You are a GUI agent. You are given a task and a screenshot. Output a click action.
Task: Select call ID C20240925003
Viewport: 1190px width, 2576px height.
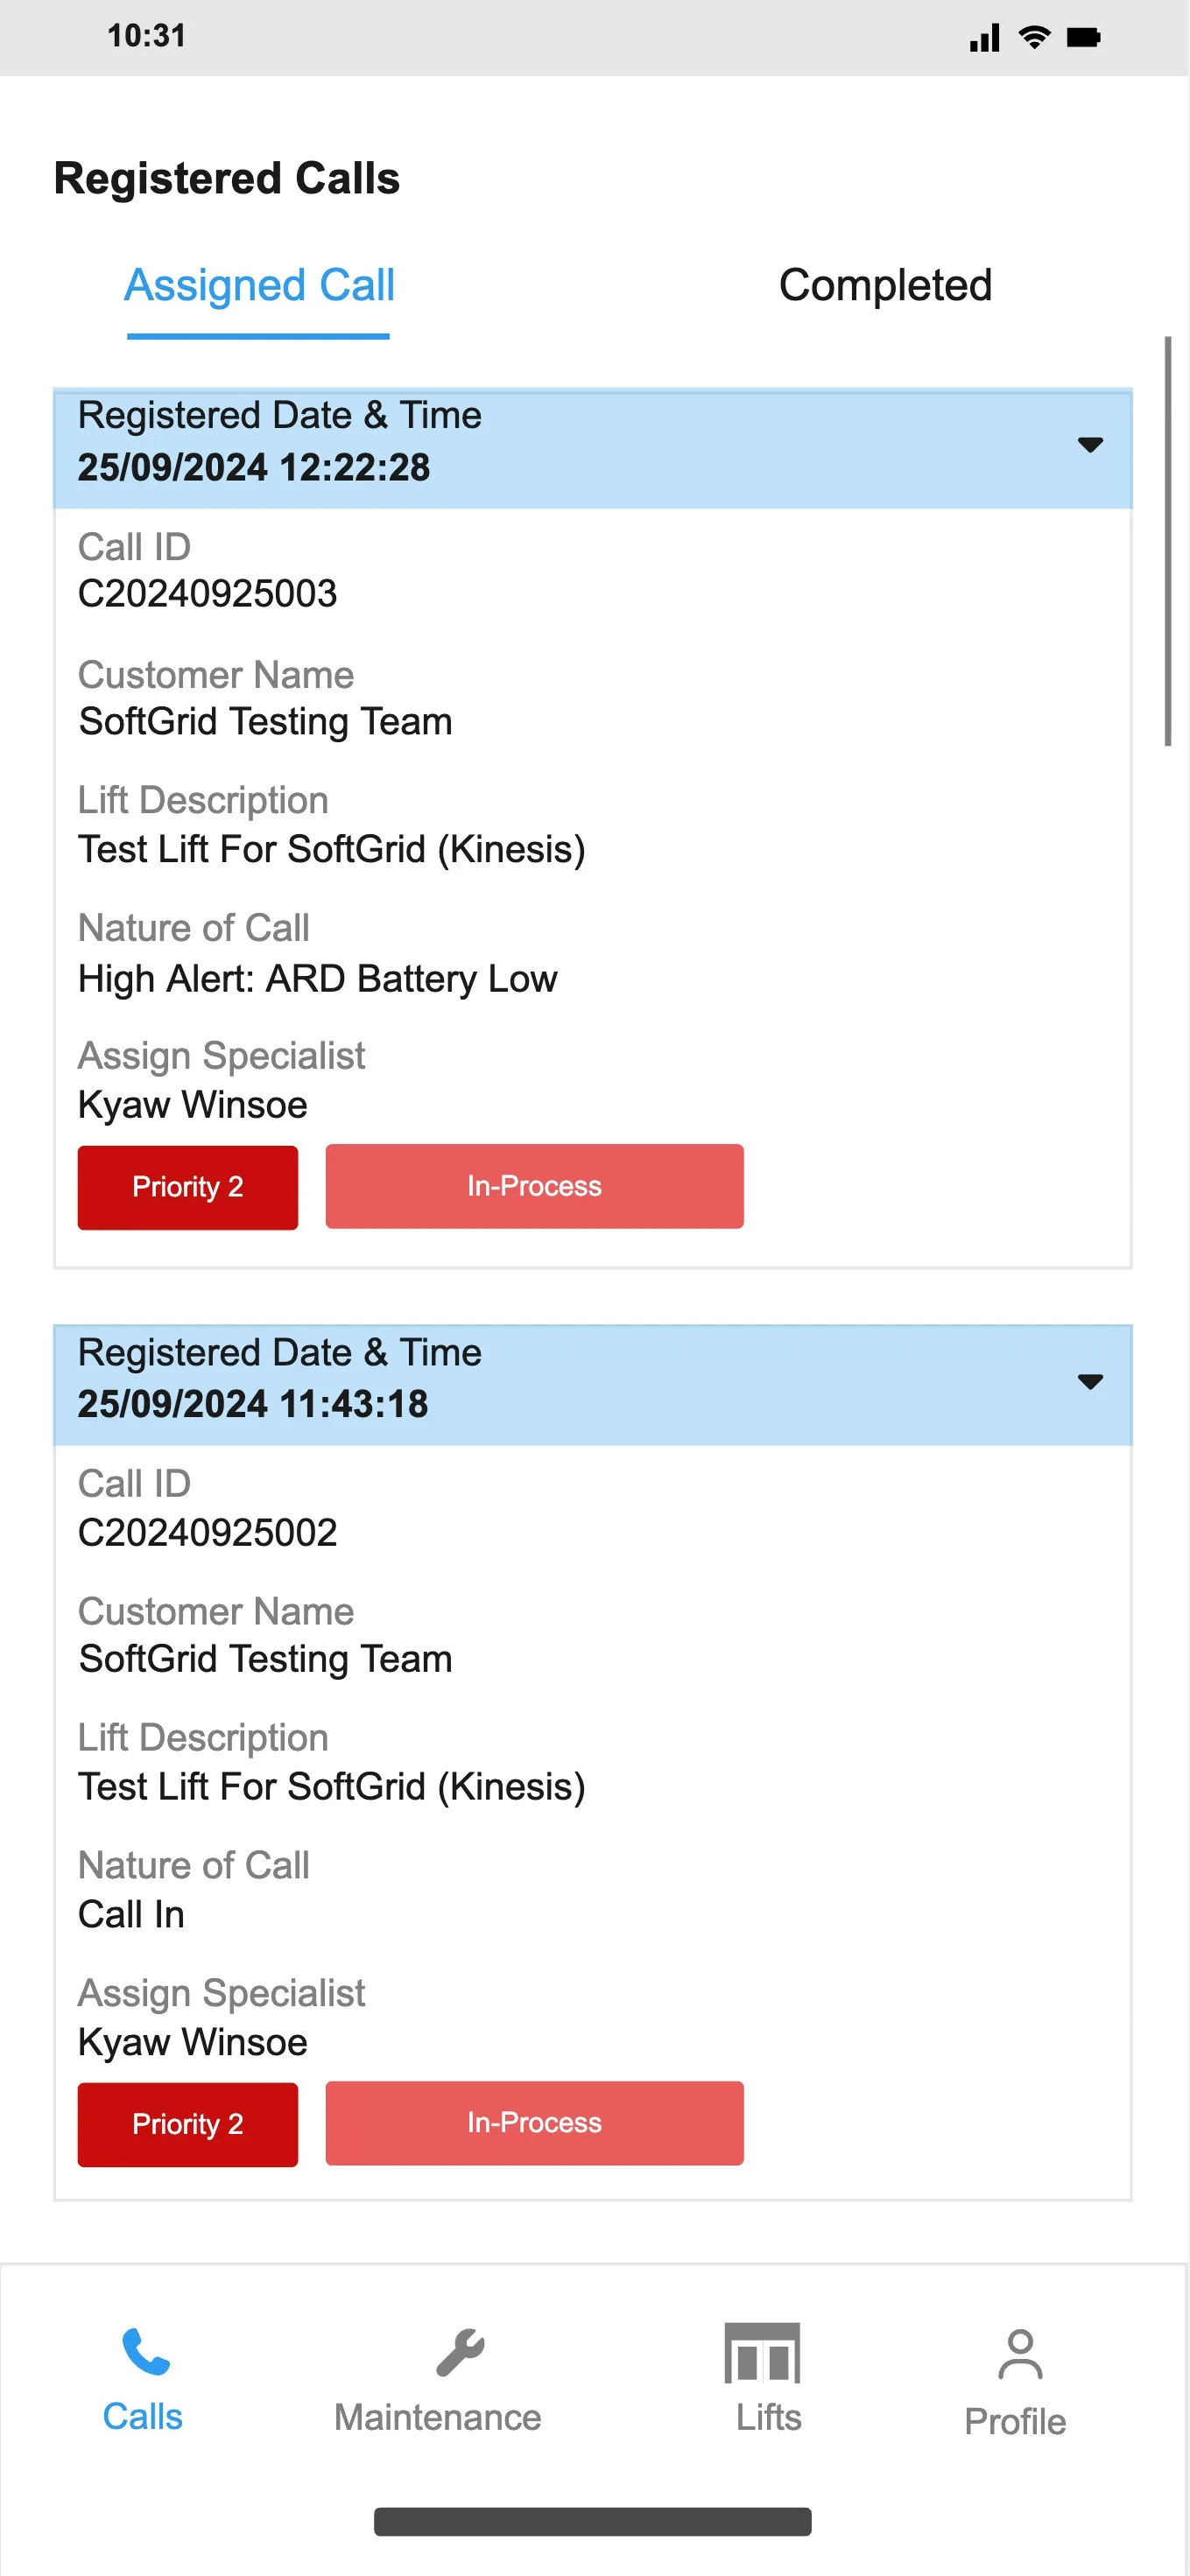point(208,593)
